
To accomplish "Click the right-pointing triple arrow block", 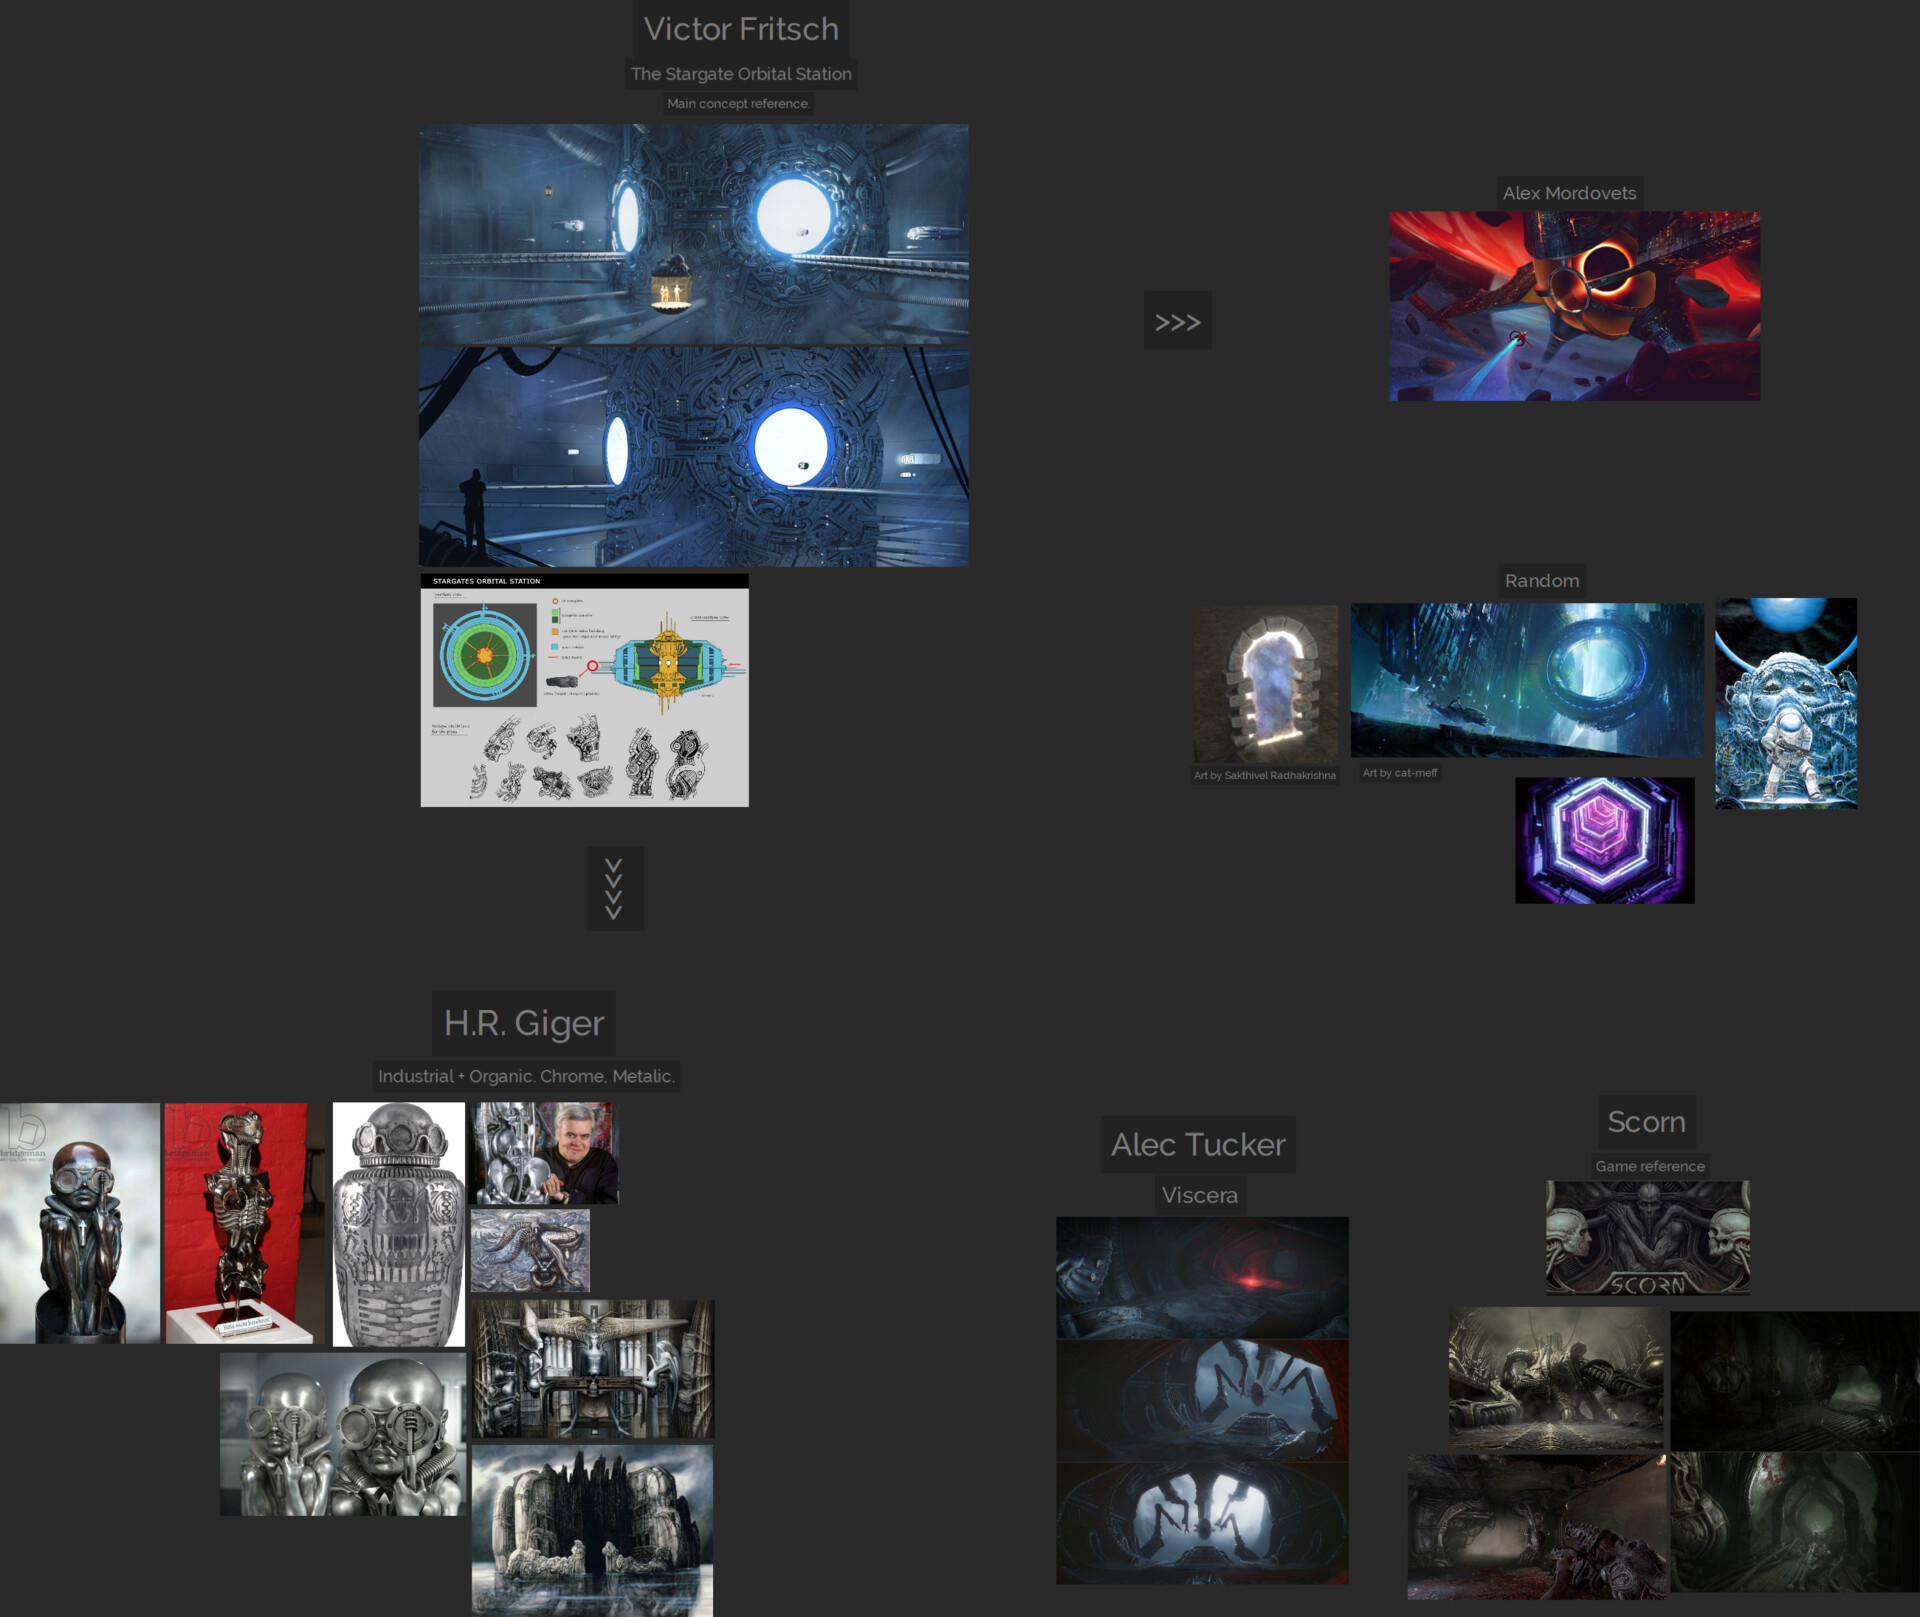I will point(1177,321).
